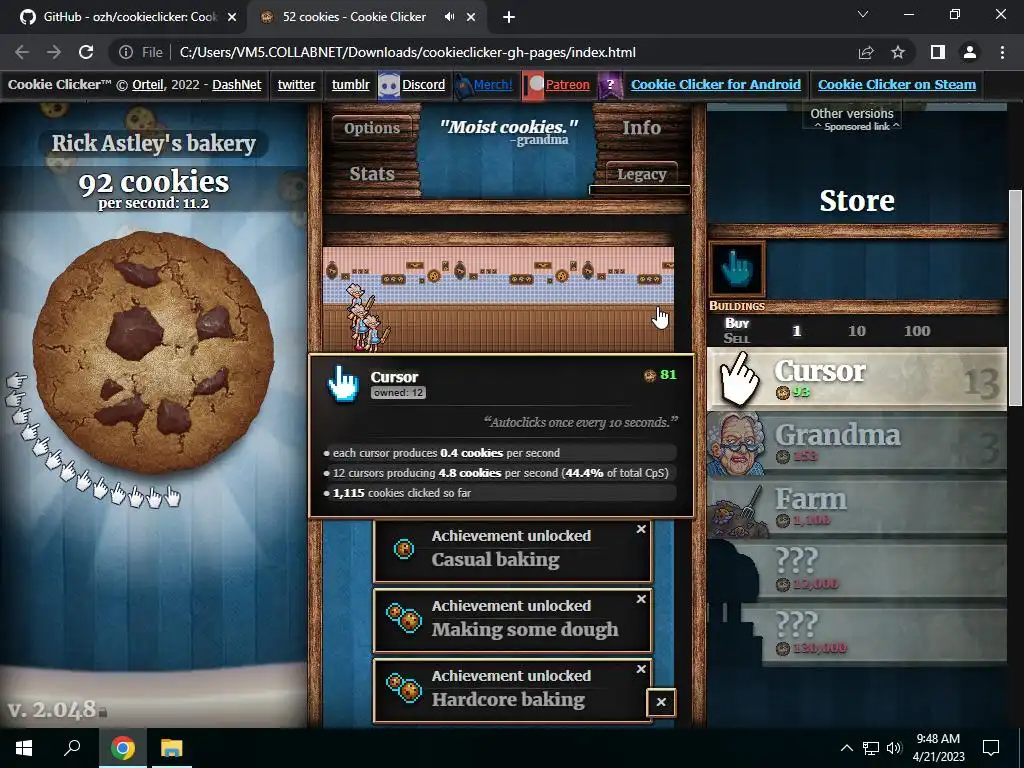Screen dimensions: 1024x768
Task: Open the Options menu
Action: pos(372,128)
